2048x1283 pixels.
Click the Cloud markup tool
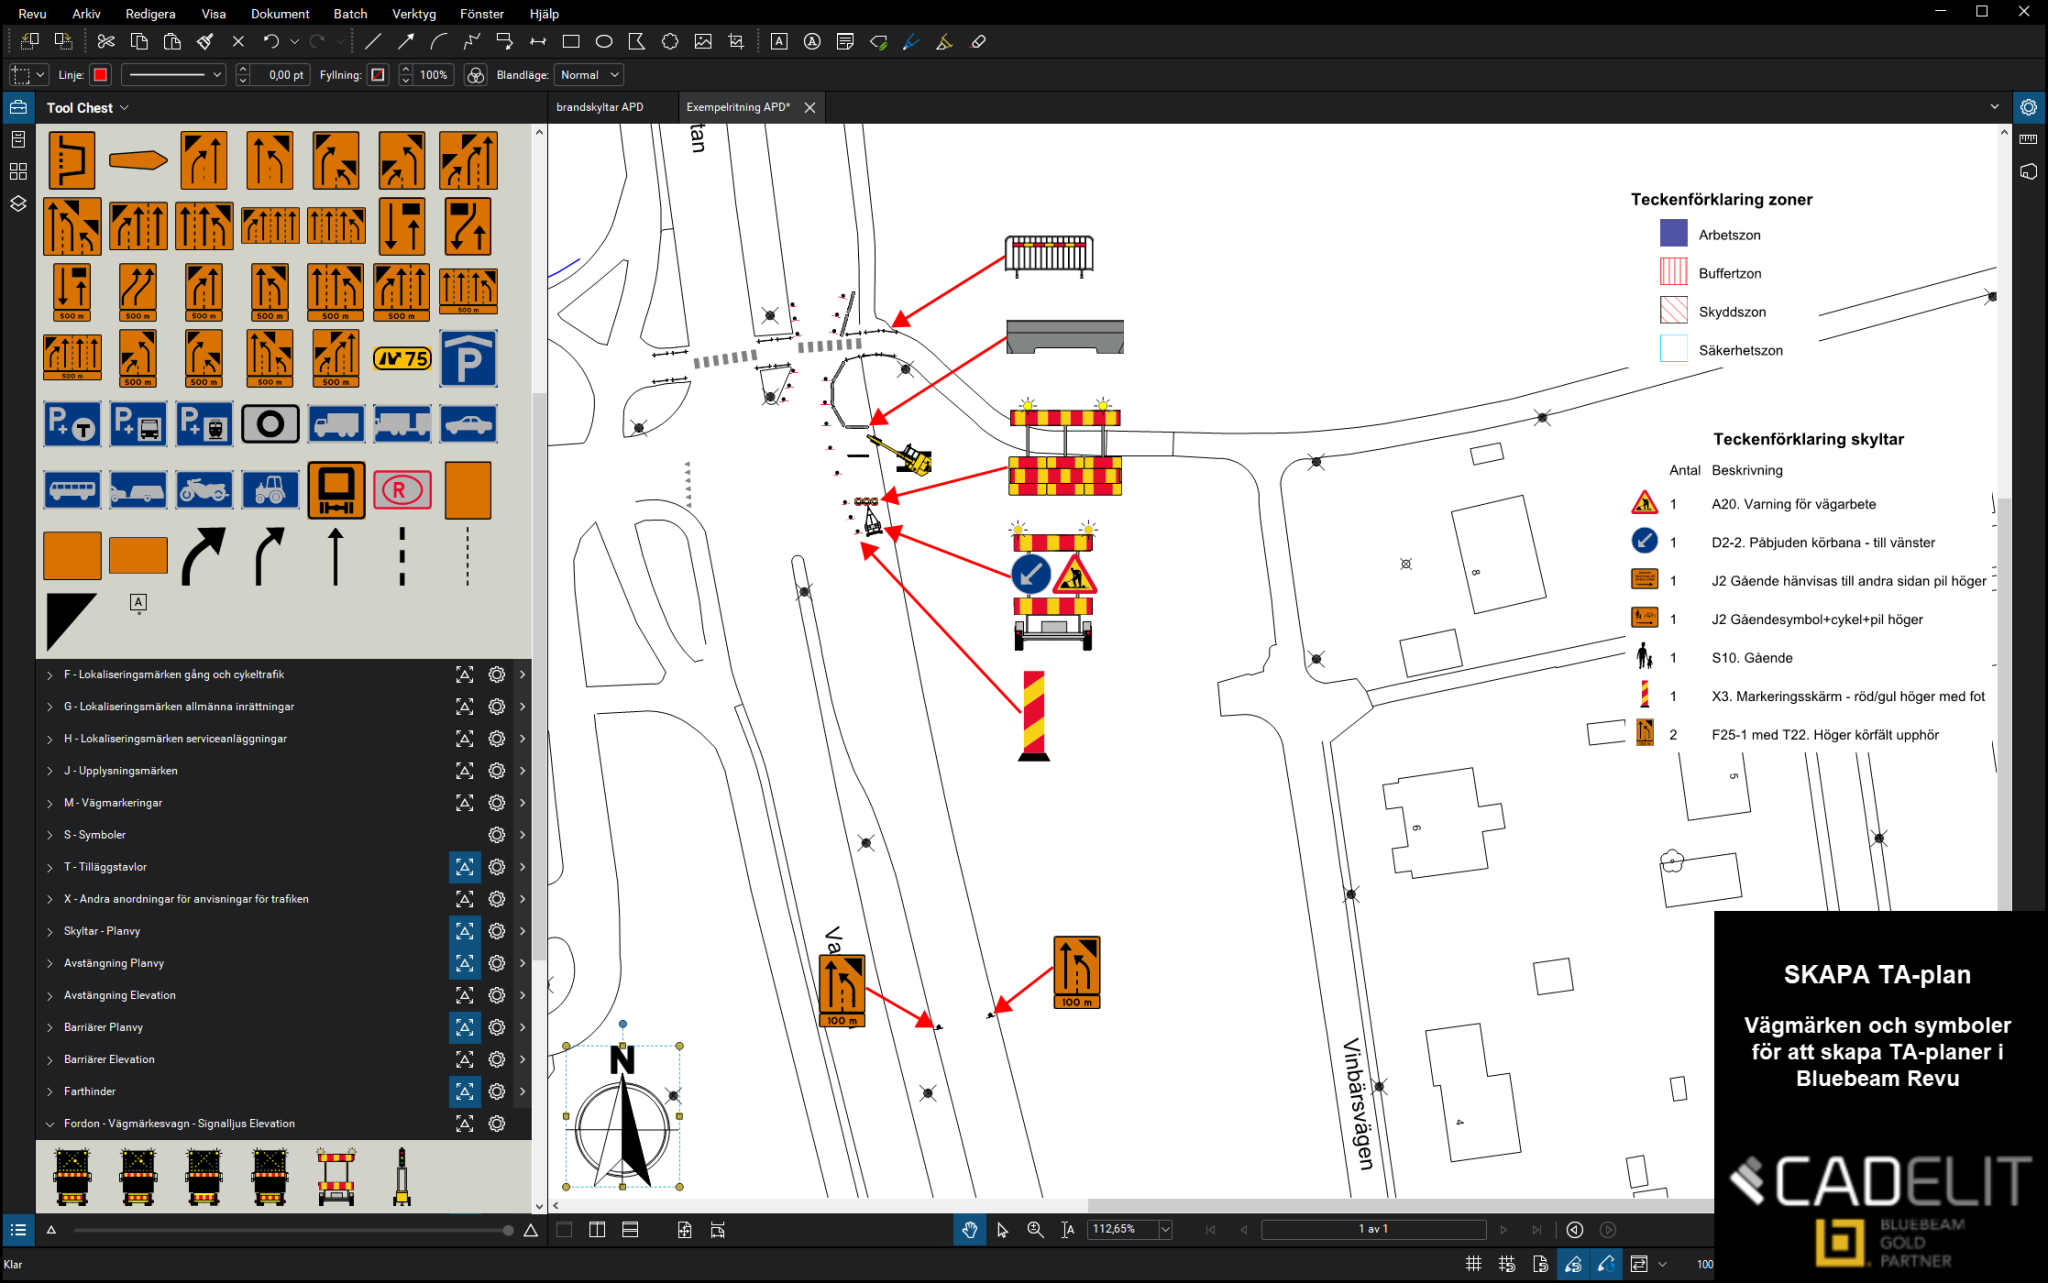coord(670,42)
